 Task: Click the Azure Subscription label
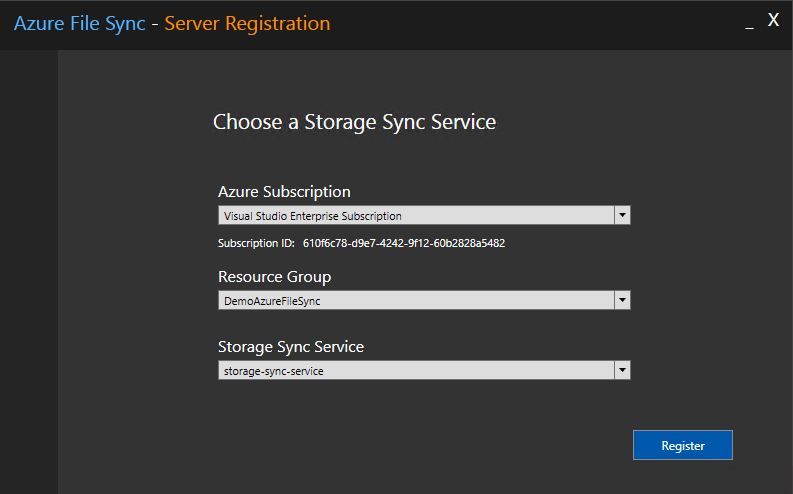[x=284, y=191]
